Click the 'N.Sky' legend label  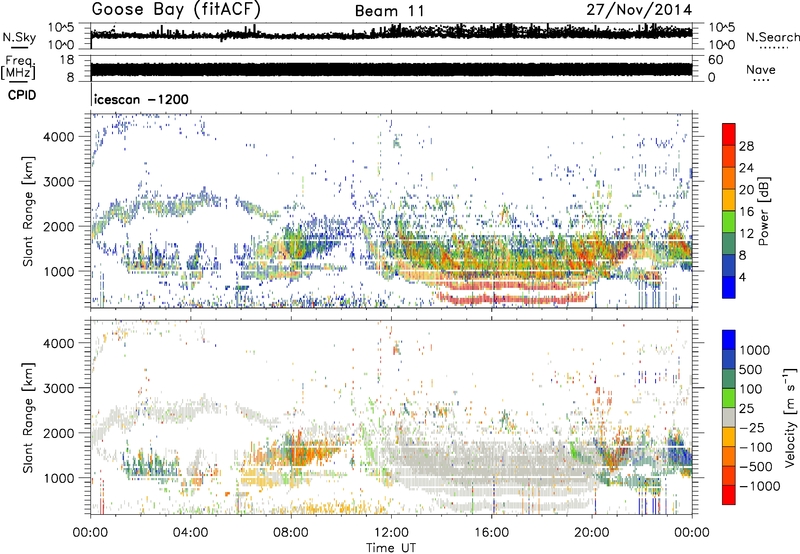click(x=19, y=37)
